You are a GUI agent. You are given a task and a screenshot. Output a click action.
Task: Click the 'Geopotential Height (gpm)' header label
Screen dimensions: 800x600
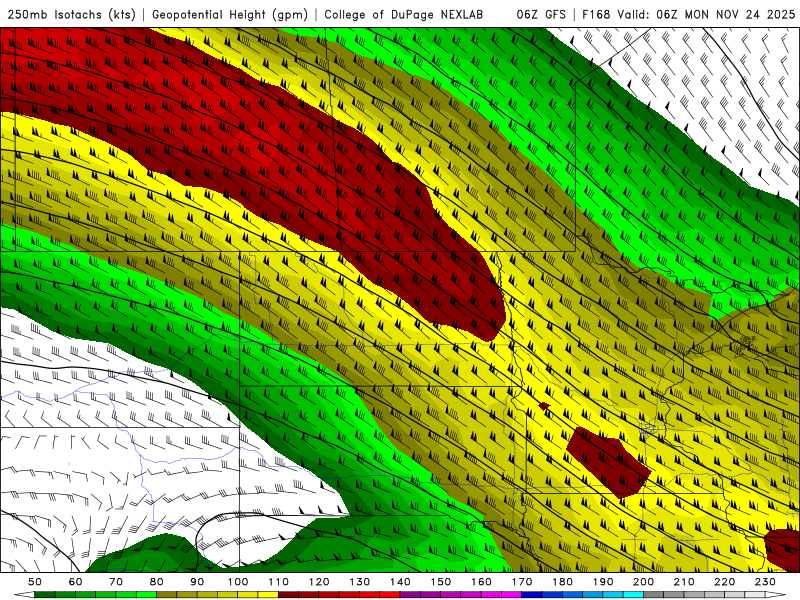point(230,14)
